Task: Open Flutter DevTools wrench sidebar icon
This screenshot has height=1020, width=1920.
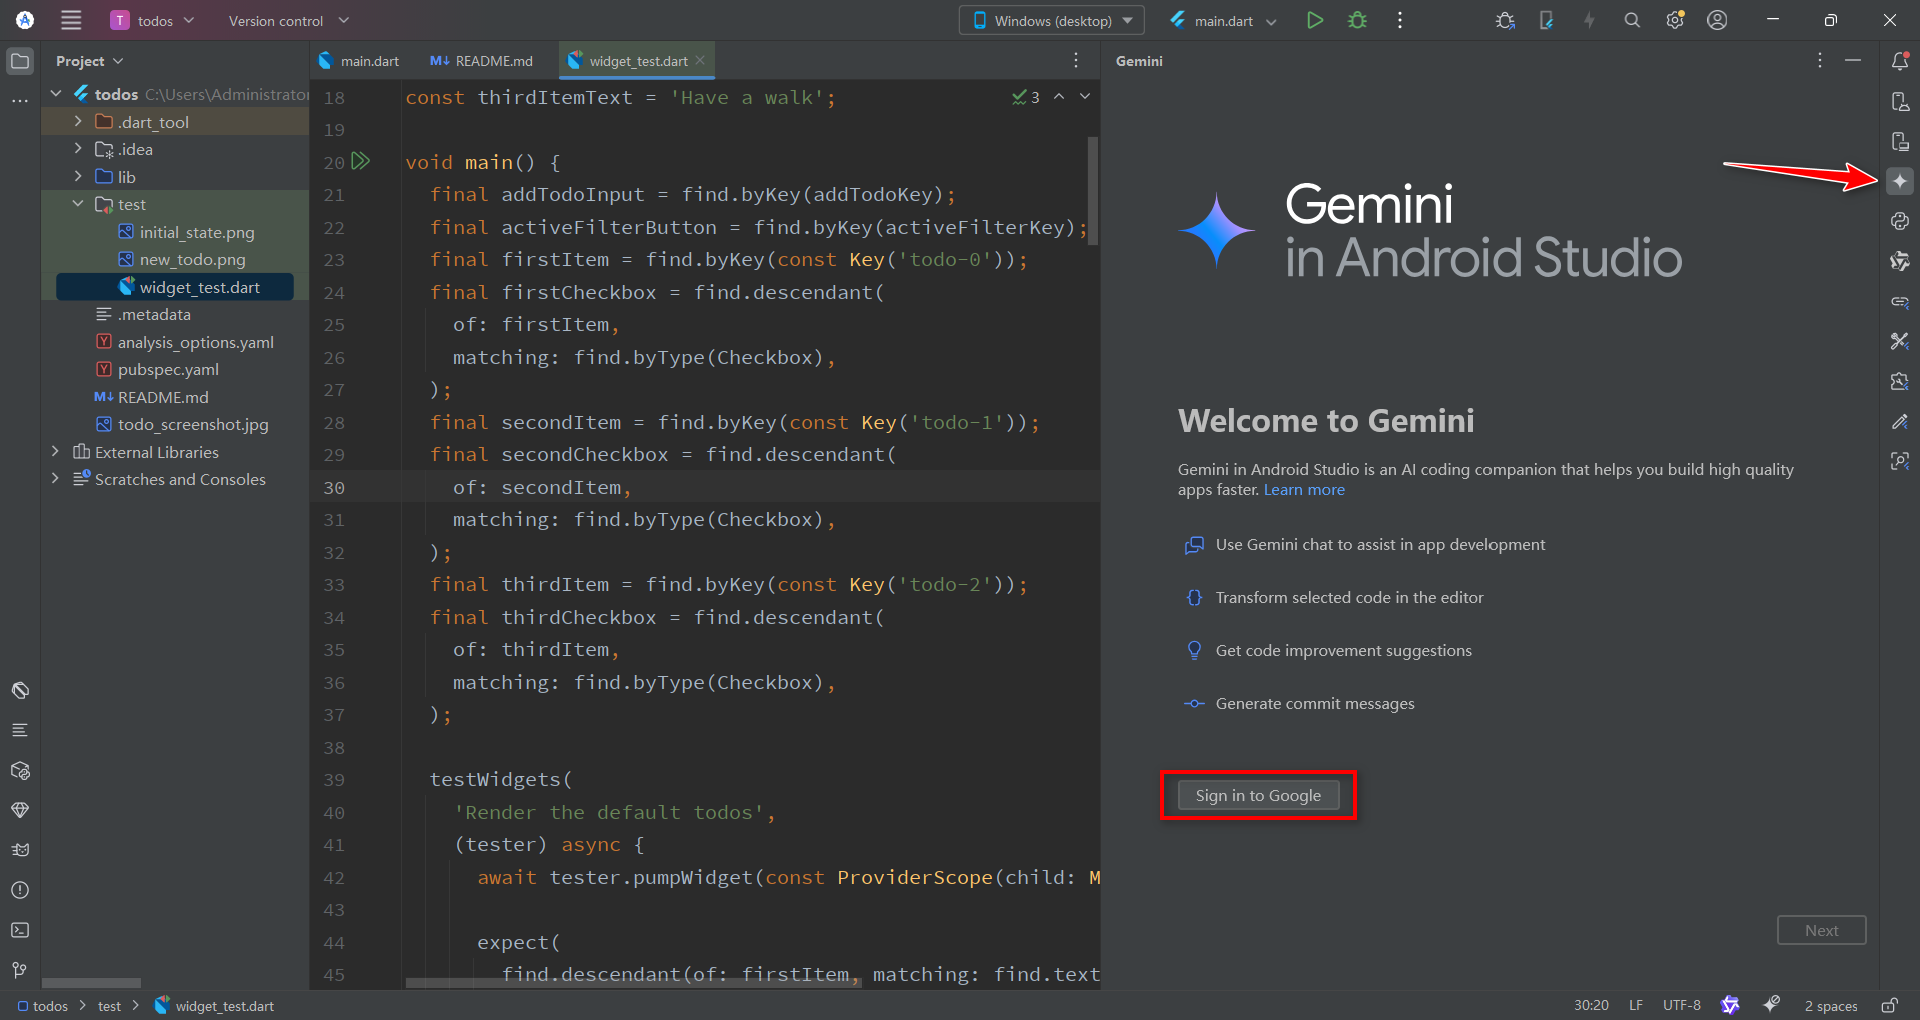Action: (x=1900, y=341)
